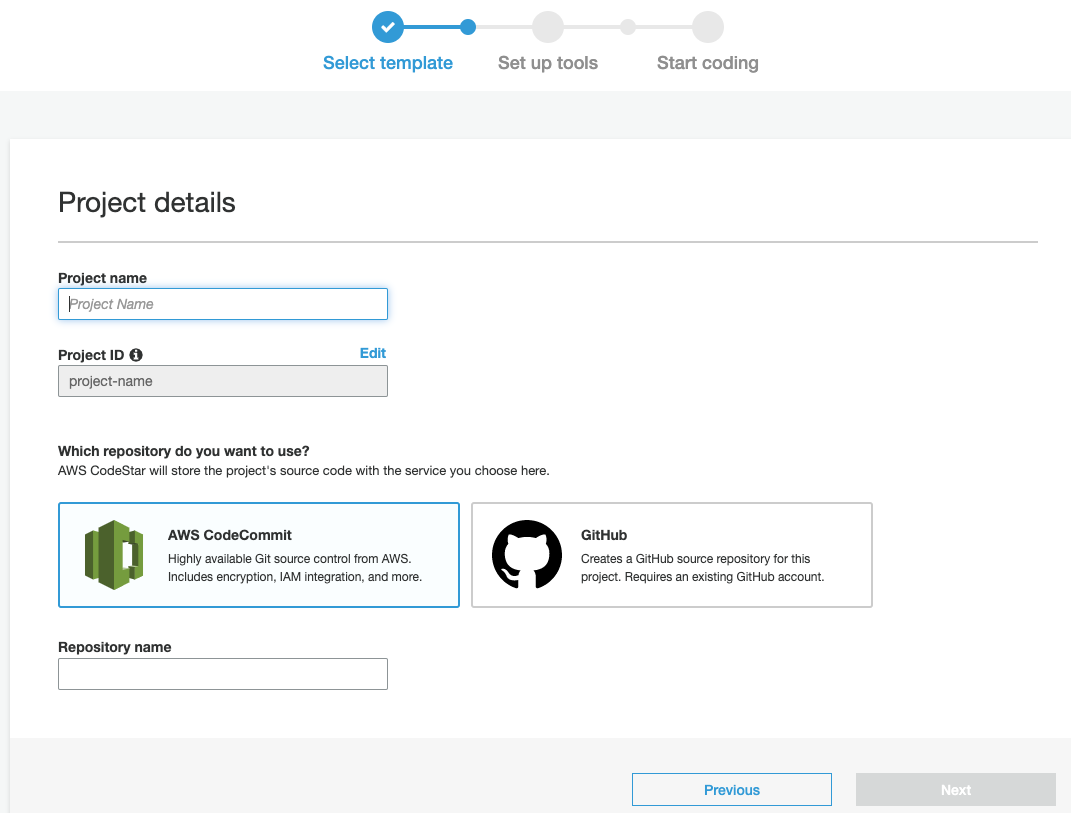Screen dimensions: 1071x813
Task: Click the Edit link for Project ID
Action: click(373, 353)
